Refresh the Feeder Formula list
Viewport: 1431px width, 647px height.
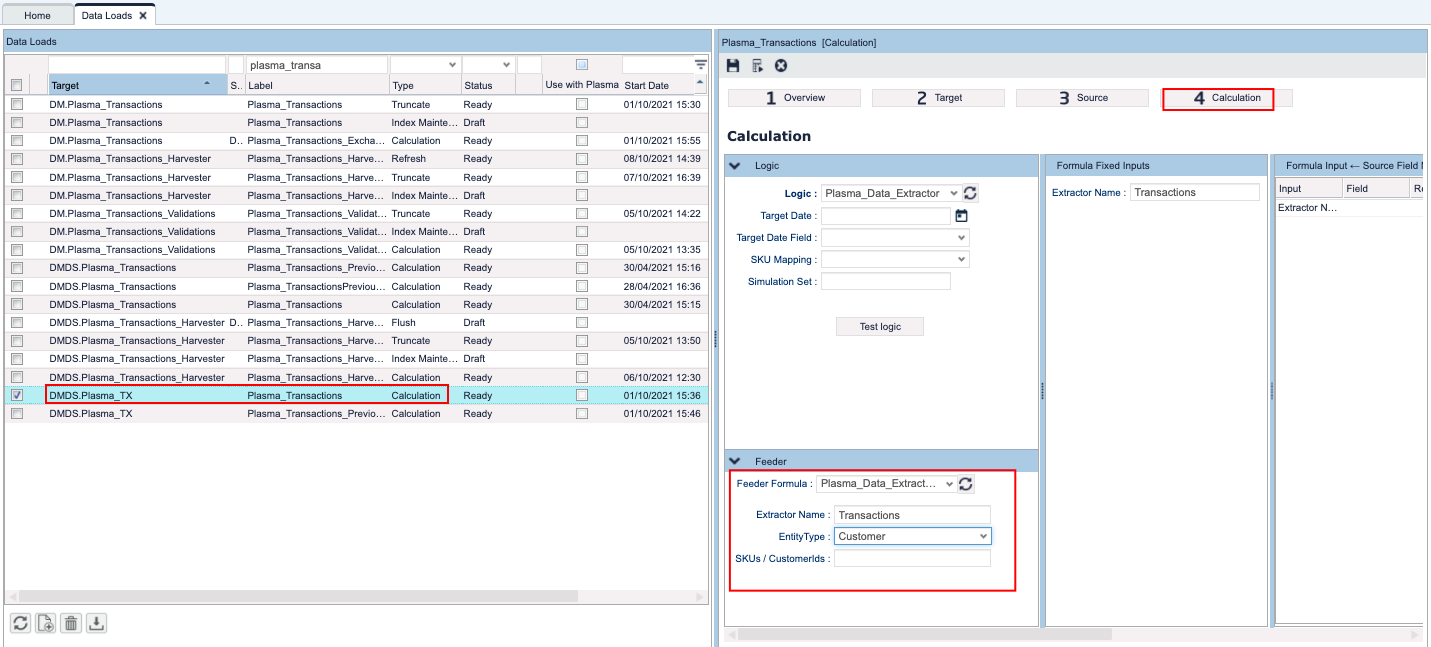tap(965, 484)
